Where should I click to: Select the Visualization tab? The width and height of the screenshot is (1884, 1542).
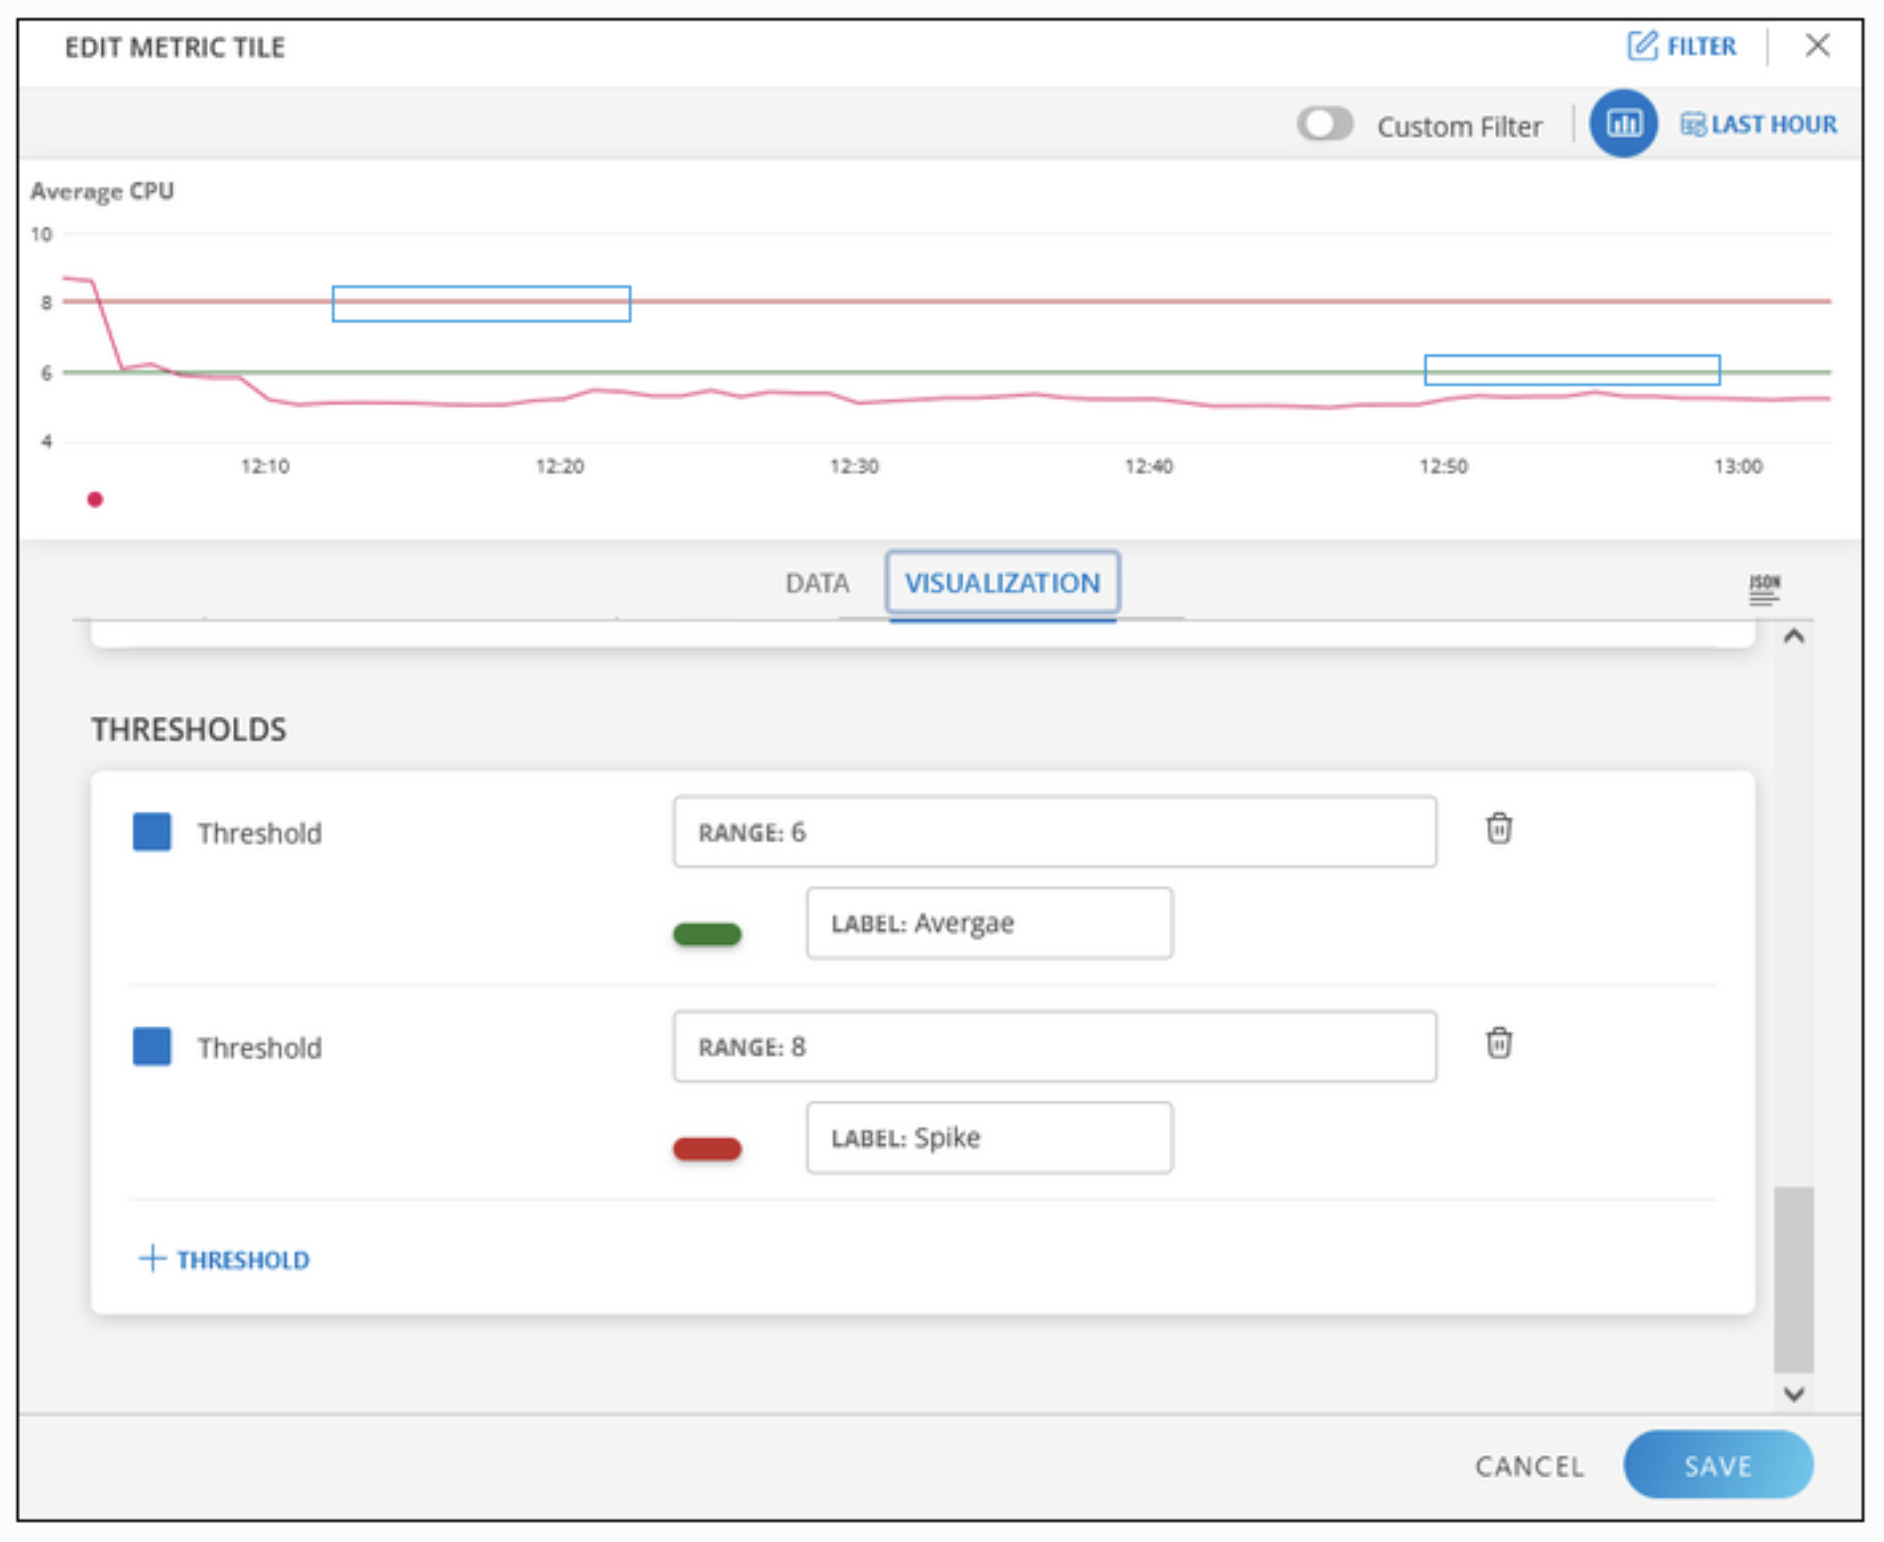pyautogui.click(x=1002, y=583)
